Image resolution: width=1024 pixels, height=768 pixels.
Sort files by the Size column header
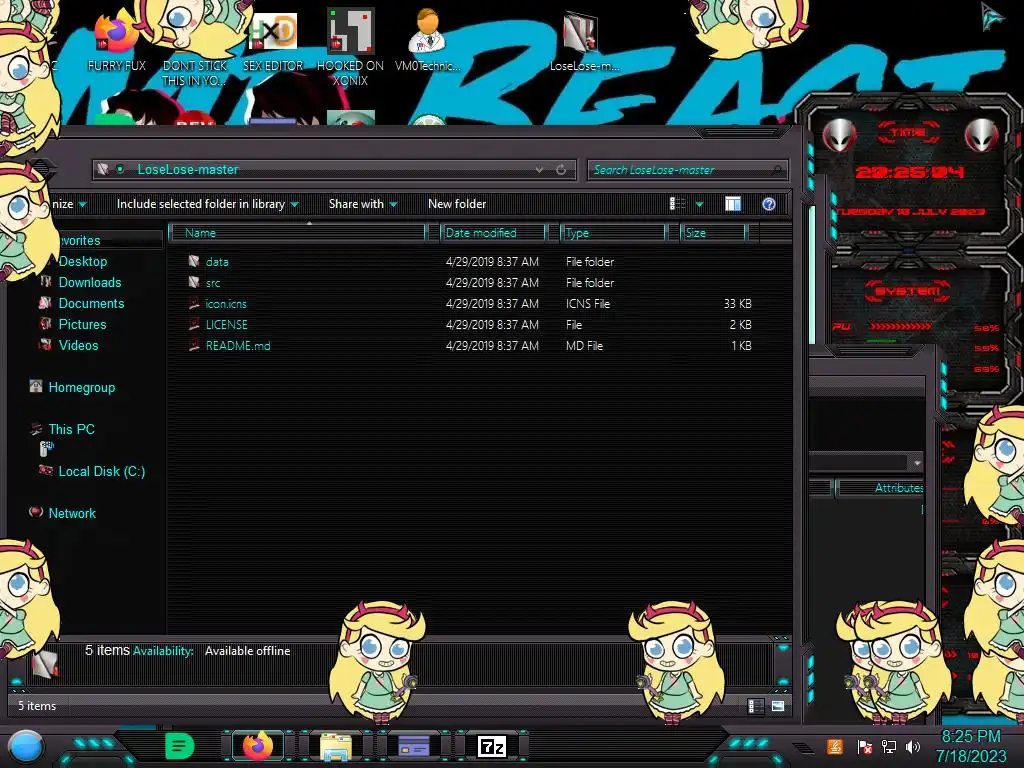pos(713,233)
